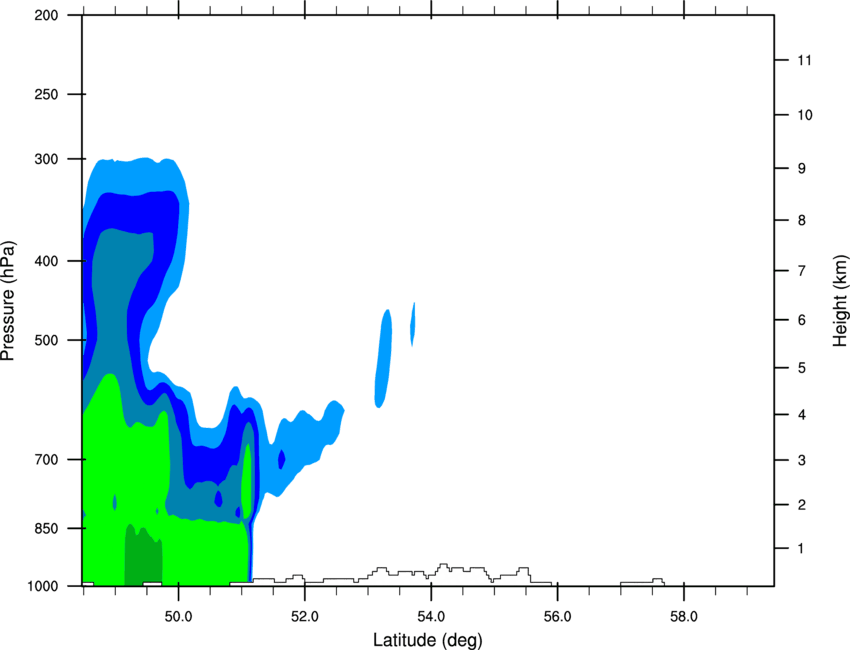Click the 'Pressure (hPa)' axis title
This screenshot has width=850, height=650.
coord(8,300)
